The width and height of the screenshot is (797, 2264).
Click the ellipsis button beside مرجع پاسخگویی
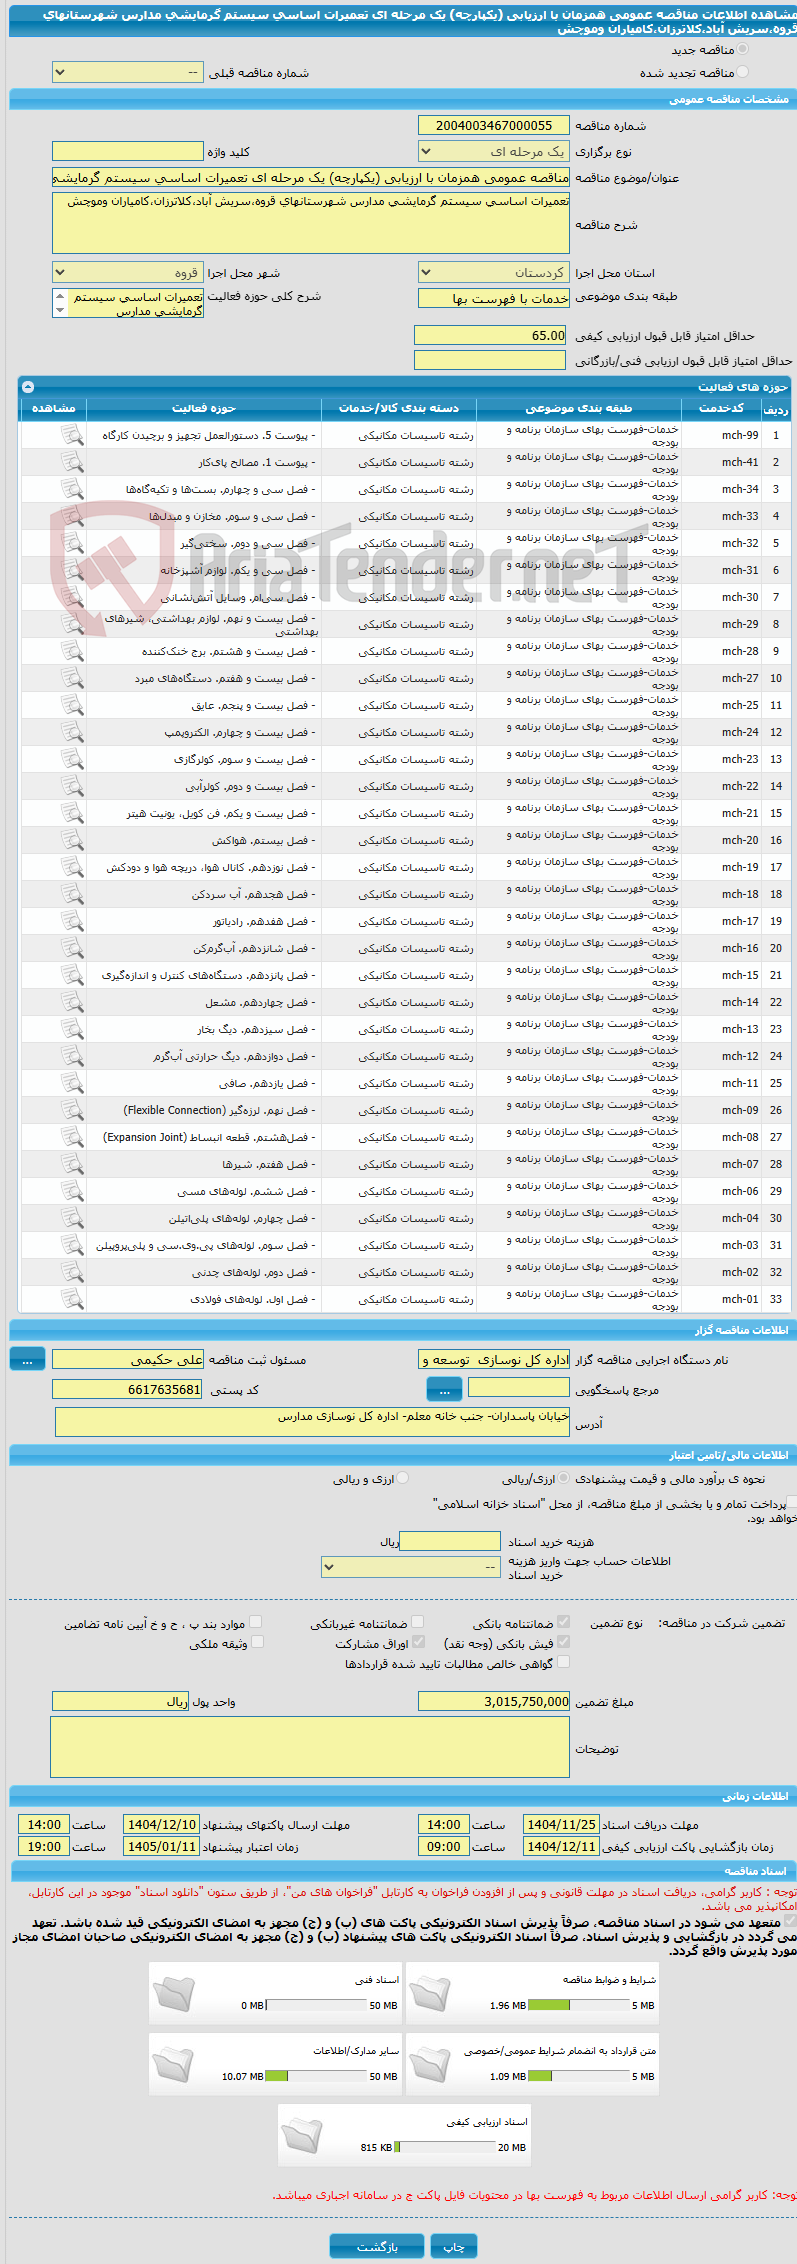[444, 1390]
